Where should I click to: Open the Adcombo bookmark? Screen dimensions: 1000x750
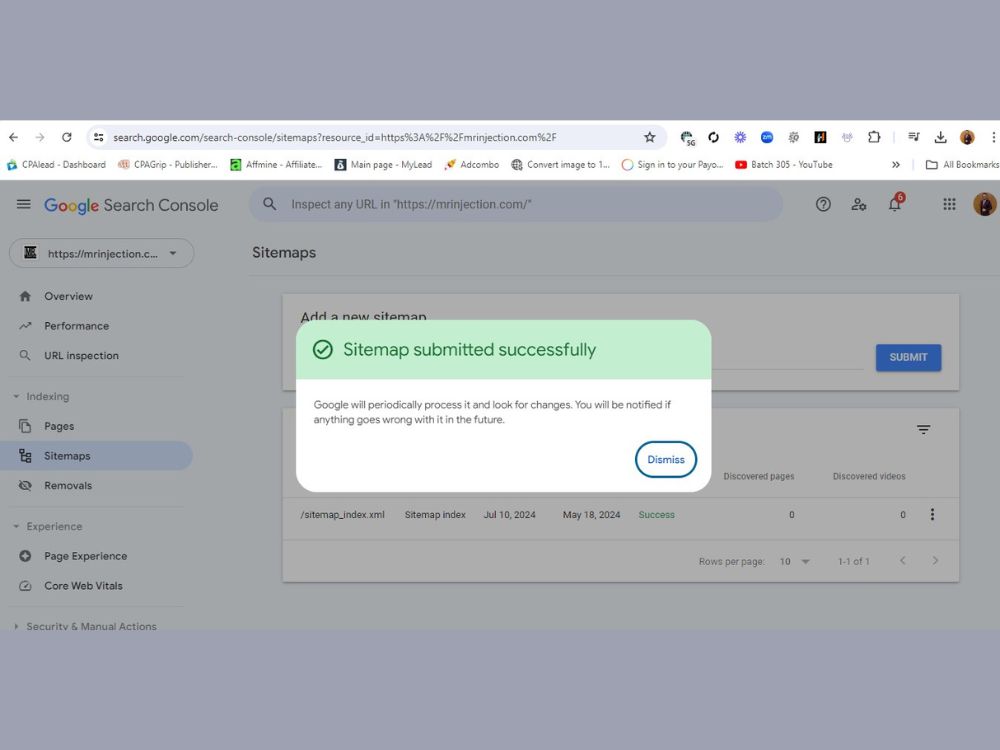[472, 165]
